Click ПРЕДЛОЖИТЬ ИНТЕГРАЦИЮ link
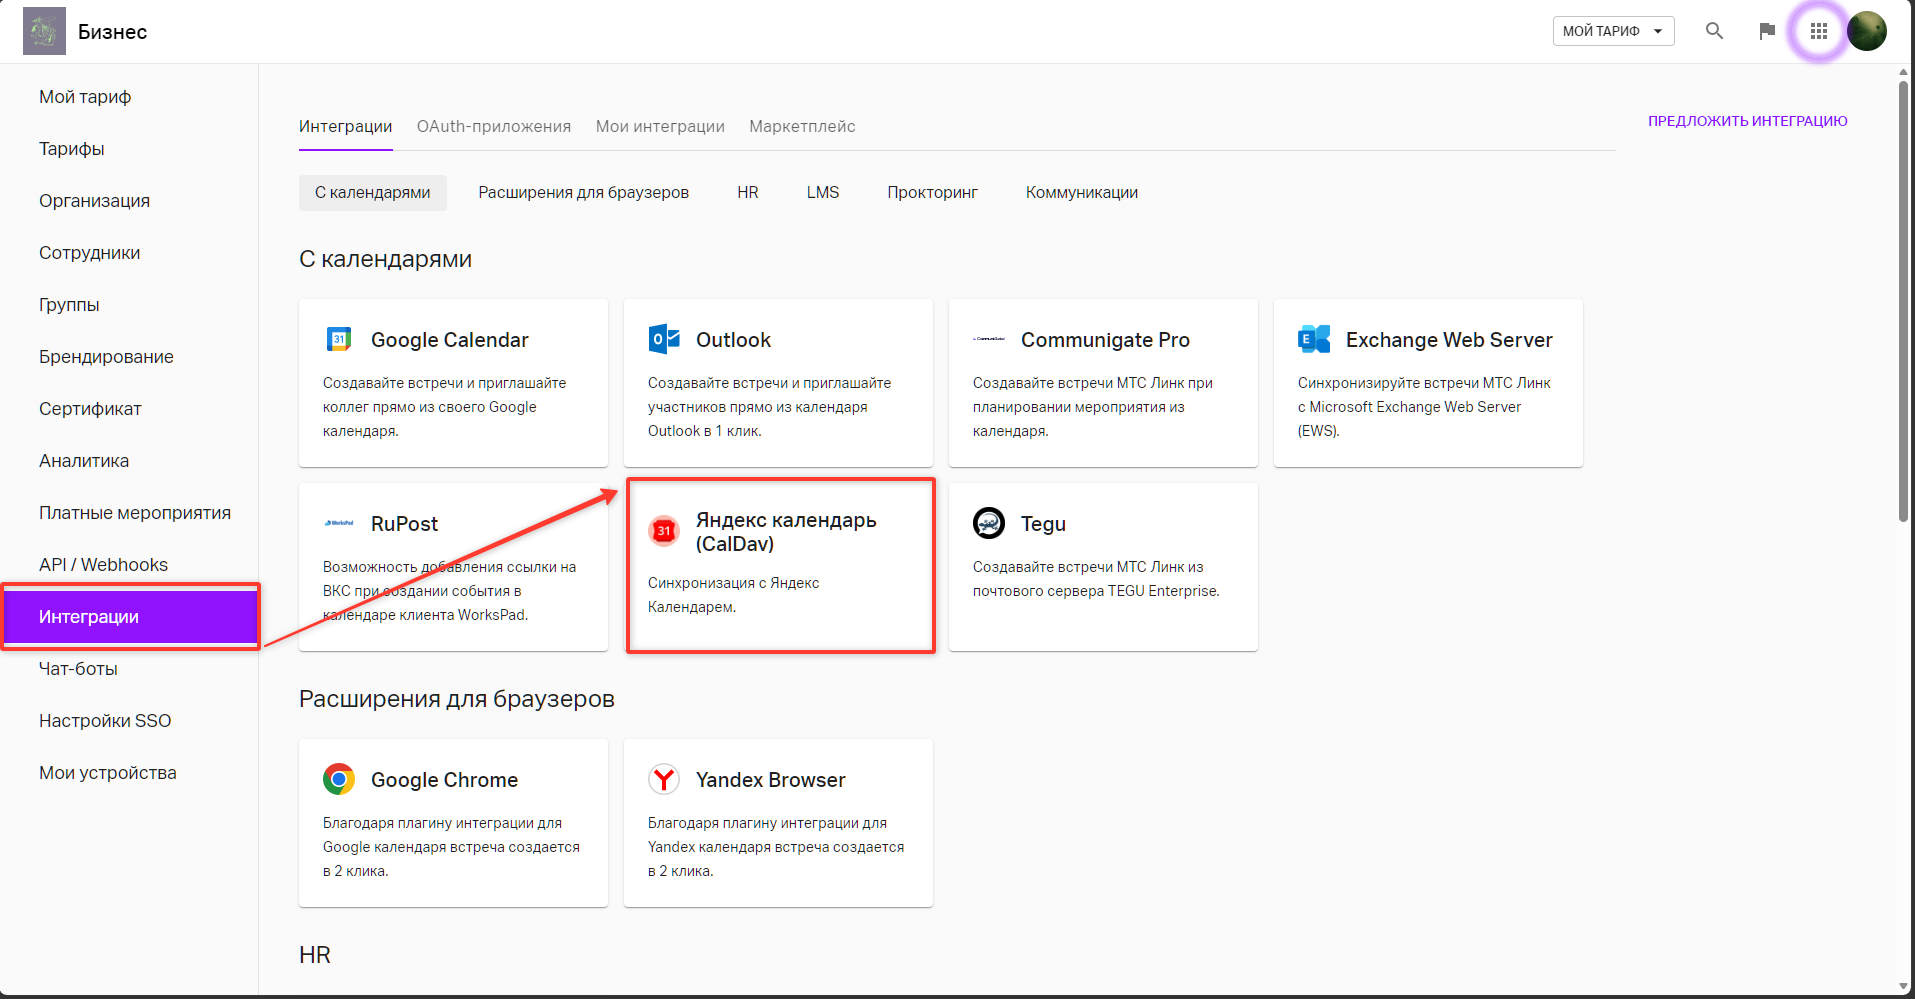Image resolution: width=1915 pixels, height=999 pixels. (x=1748, y=121)
